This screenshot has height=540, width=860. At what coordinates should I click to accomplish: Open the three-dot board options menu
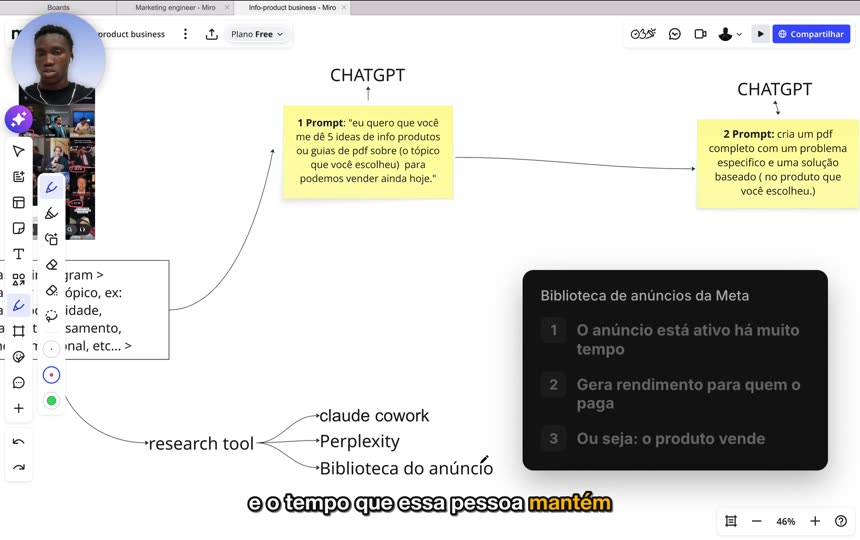tap(185, 34)
